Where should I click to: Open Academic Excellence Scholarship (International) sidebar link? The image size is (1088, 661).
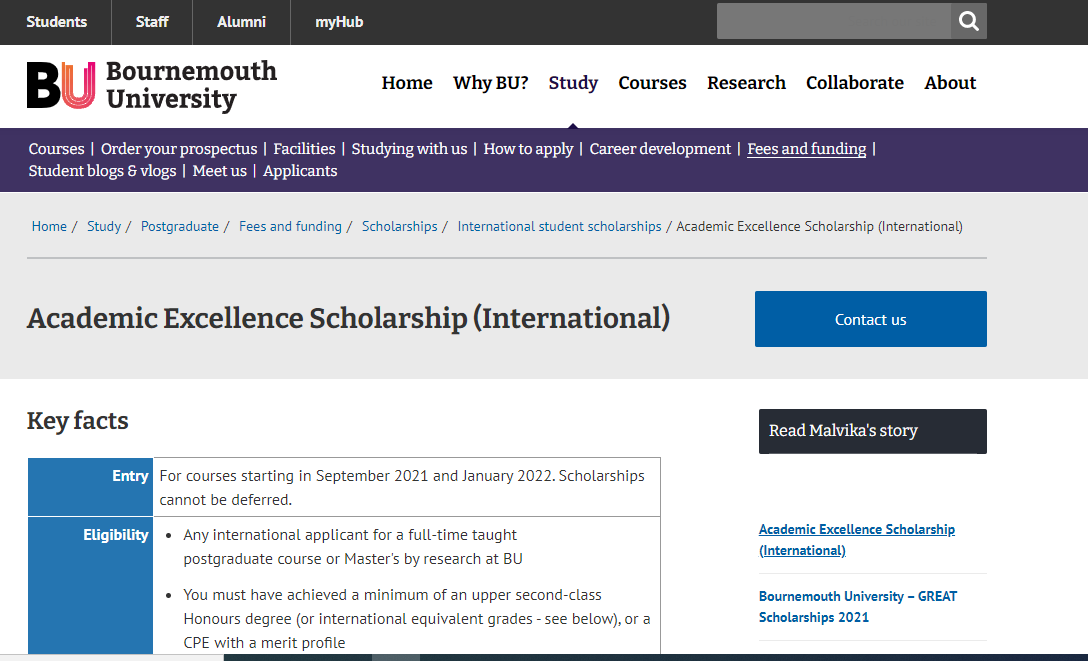(x=856, y=540)
